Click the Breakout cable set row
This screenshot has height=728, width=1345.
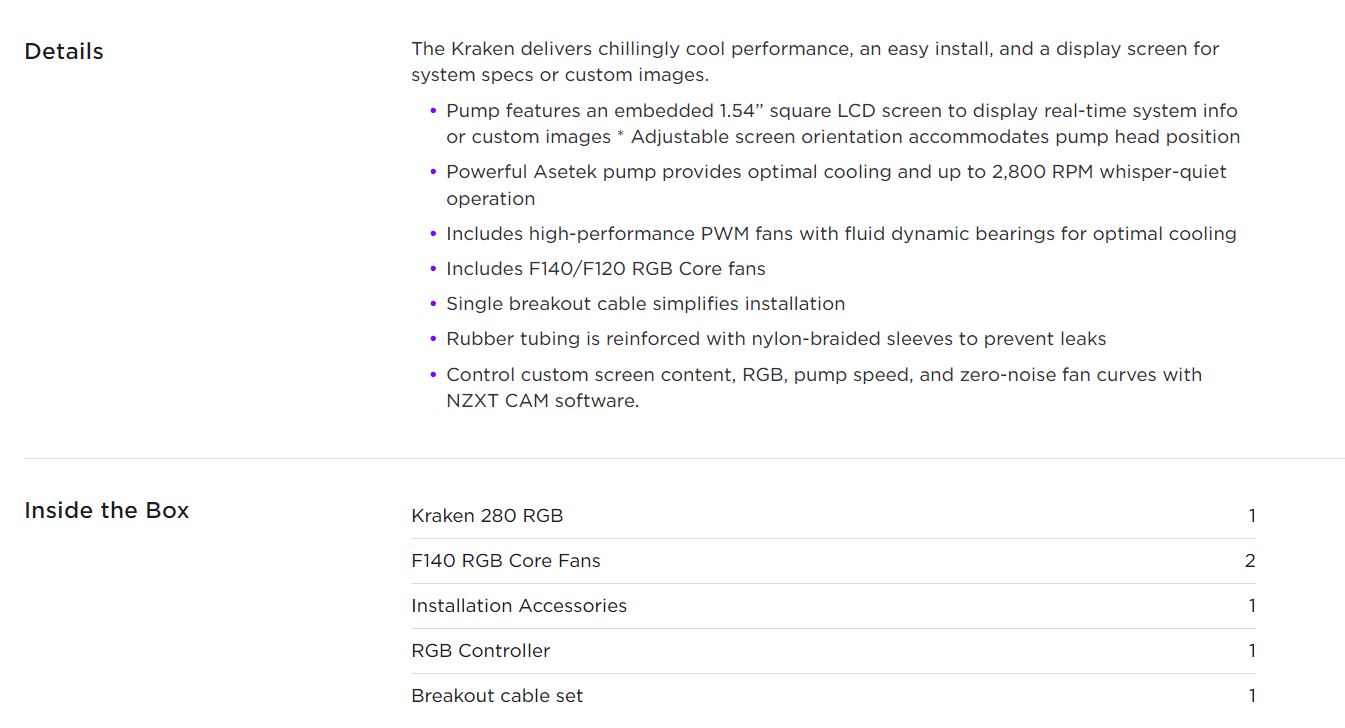[496, 696]
